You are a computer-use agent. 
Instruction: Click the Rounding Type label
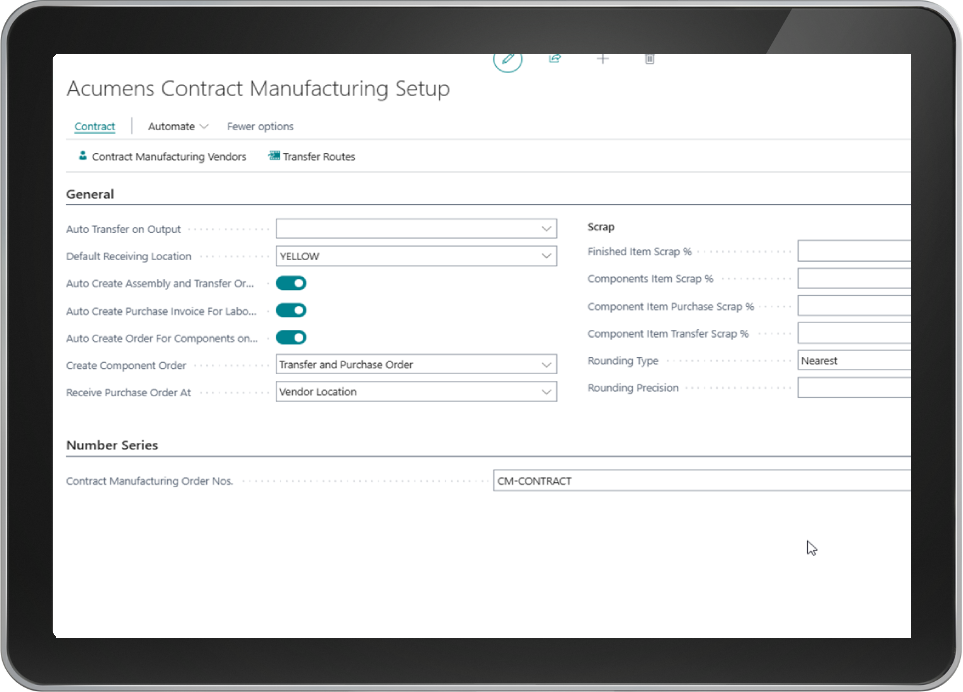point(623,360)
